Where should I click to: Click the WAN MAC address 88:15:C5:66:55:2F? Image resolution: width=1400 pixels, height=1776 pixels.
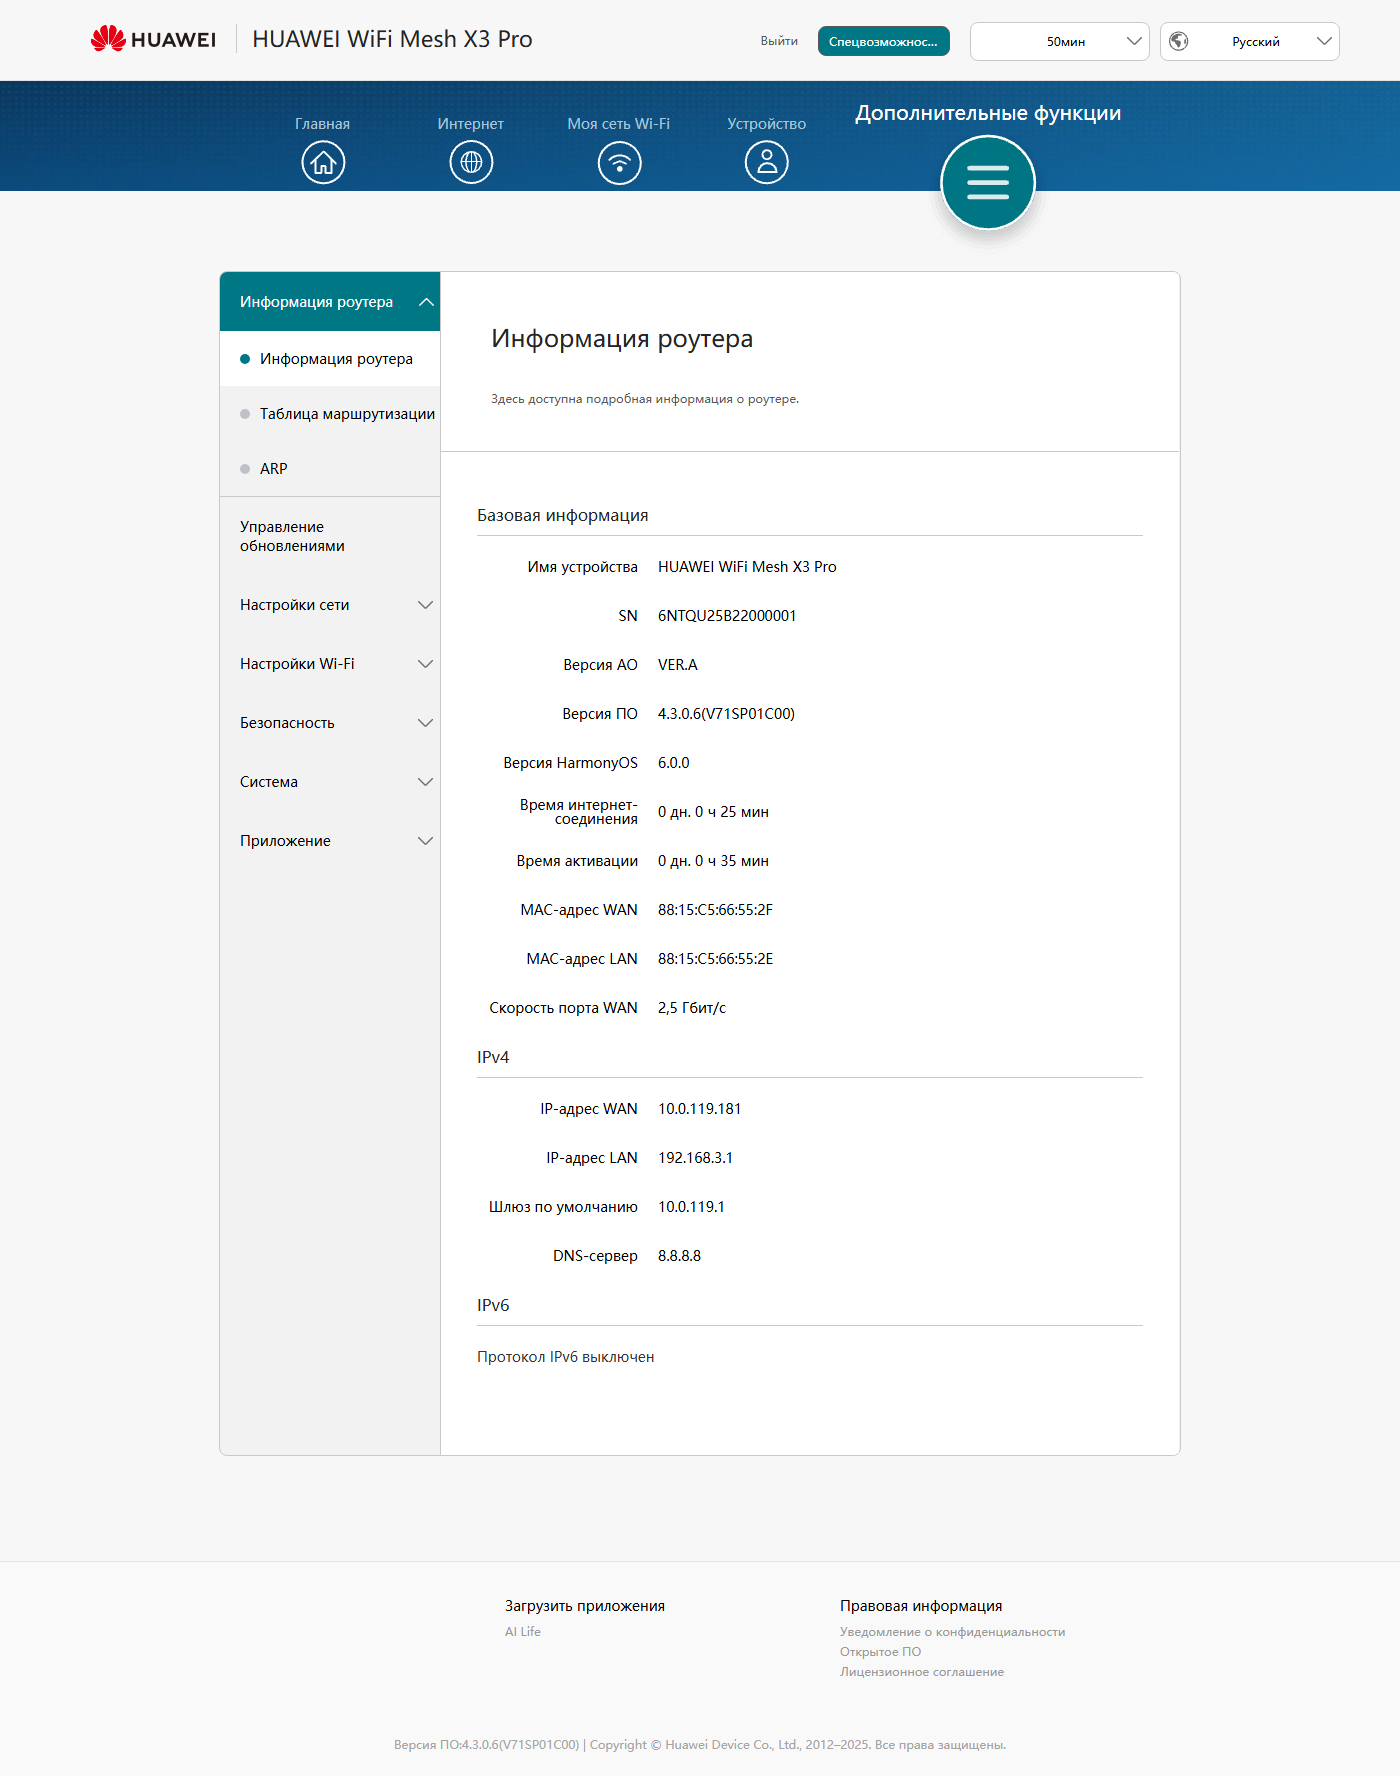coord(715,910)
